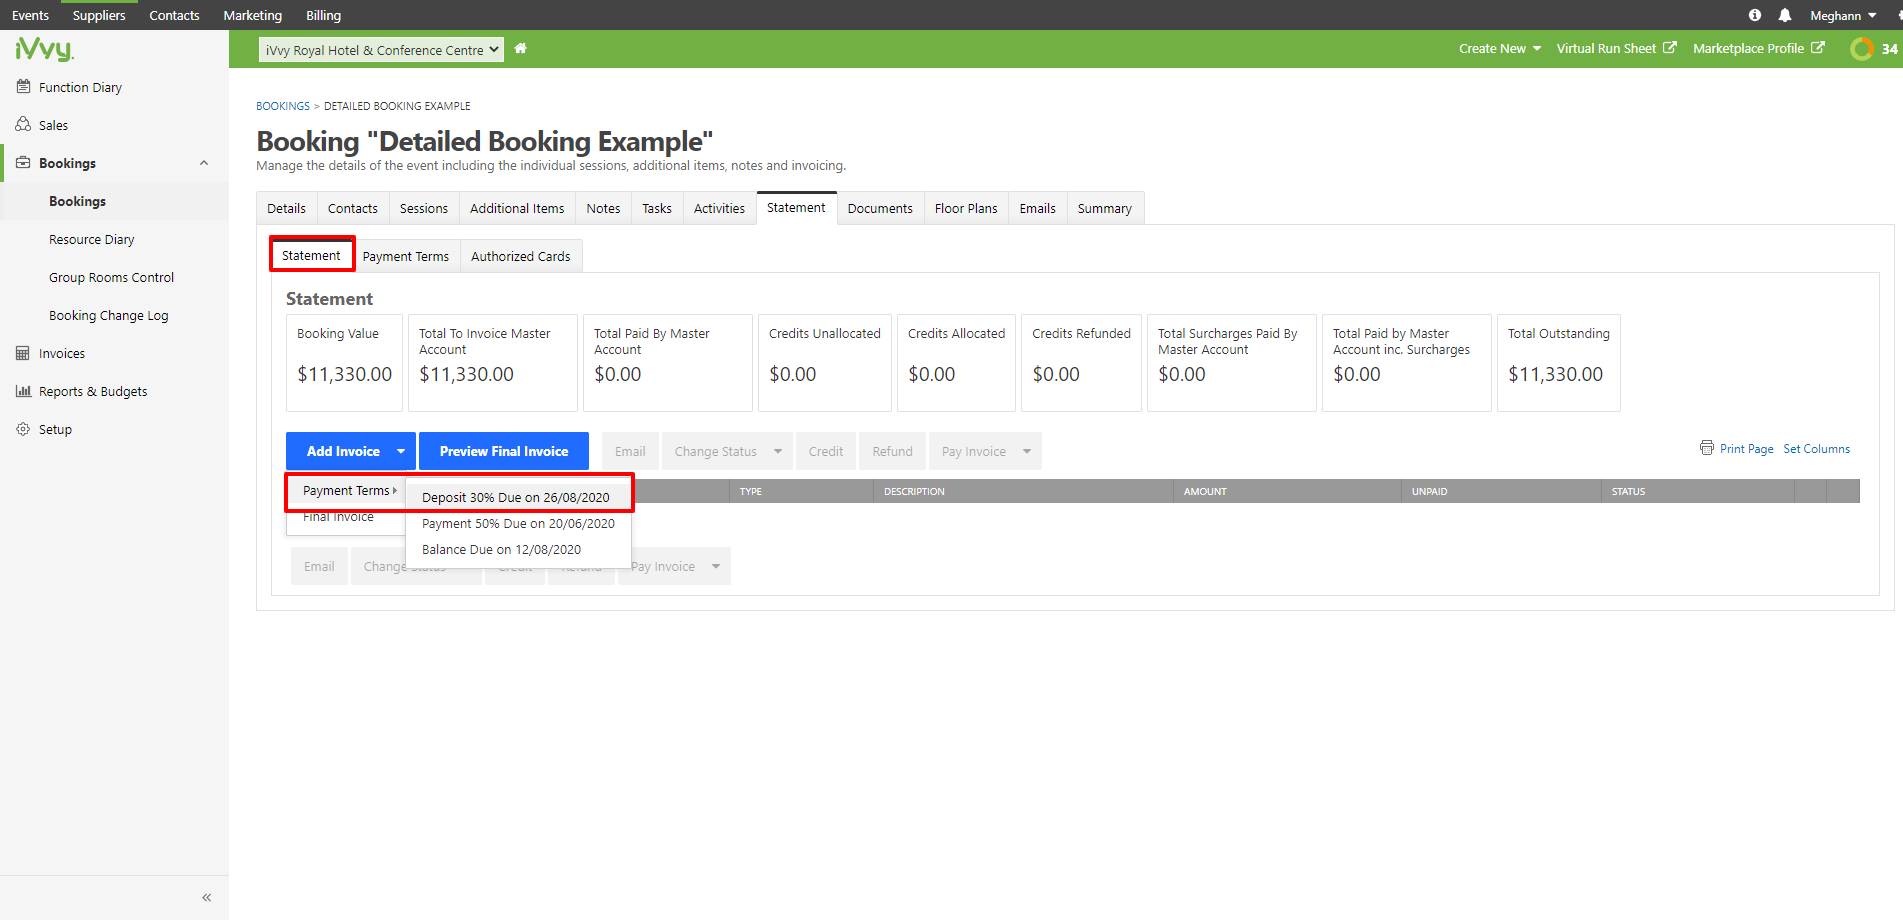Image resolution: width=1903 pixels, height=920 pixels.
Task: Switch to the Details tab
Action: tap(286, 208)
